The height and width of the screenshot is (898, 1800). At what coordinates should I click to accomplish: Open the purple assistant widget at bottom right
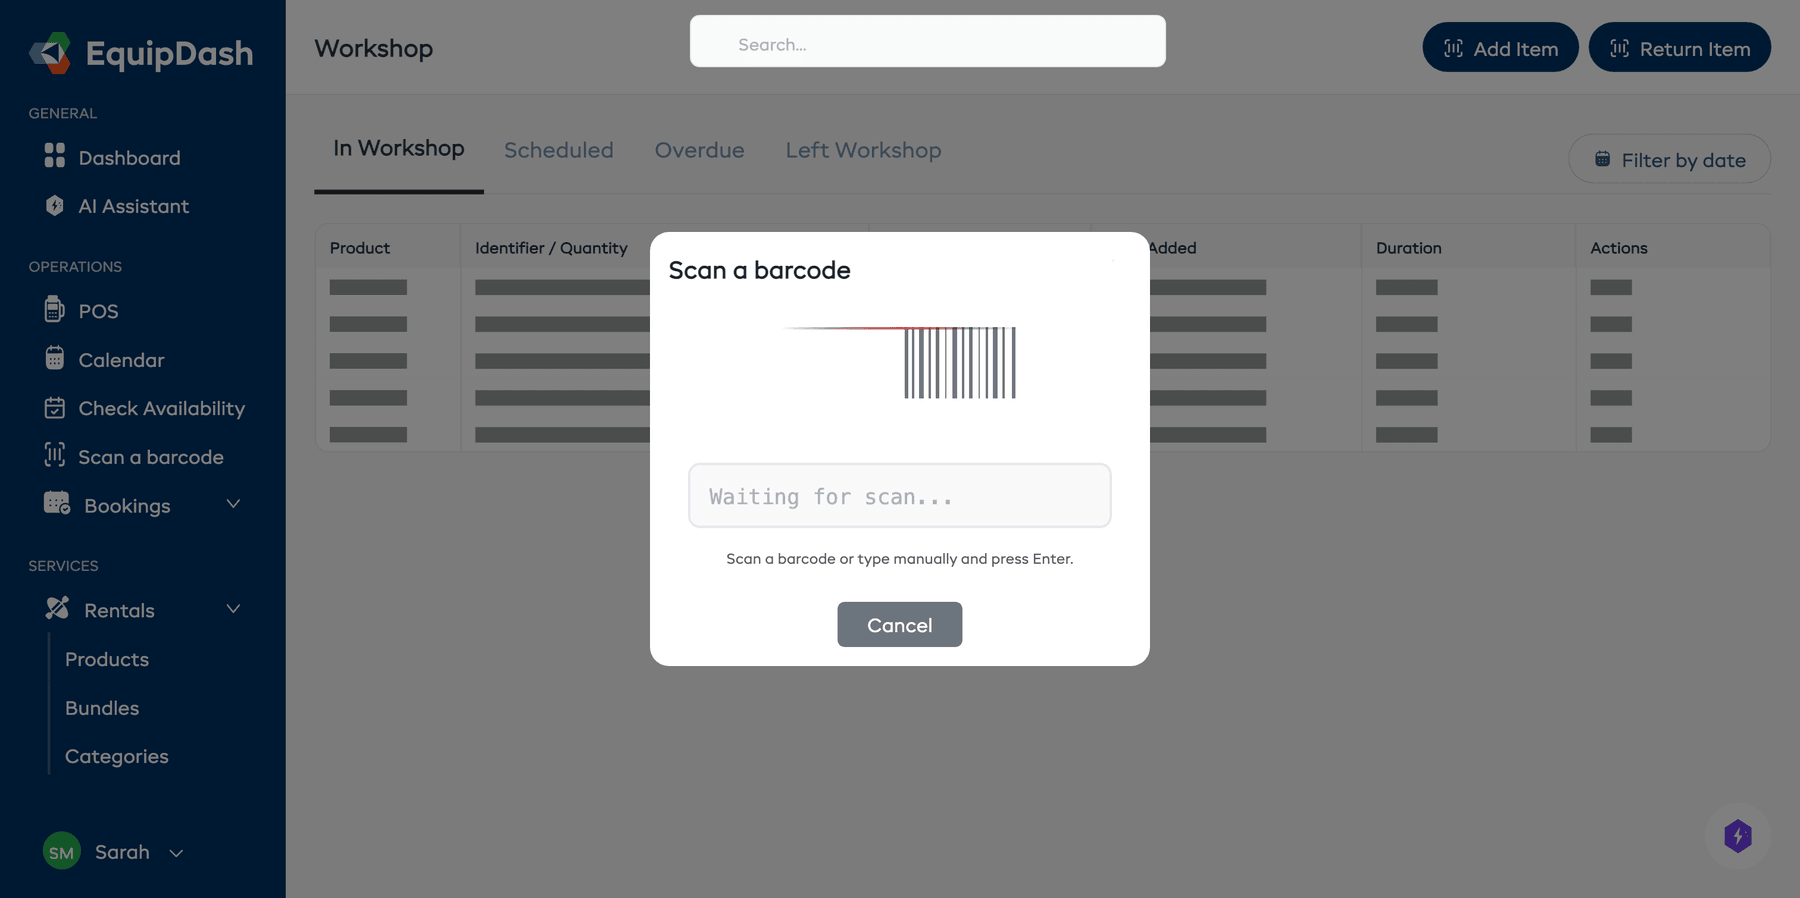(x=1738, y=837)
